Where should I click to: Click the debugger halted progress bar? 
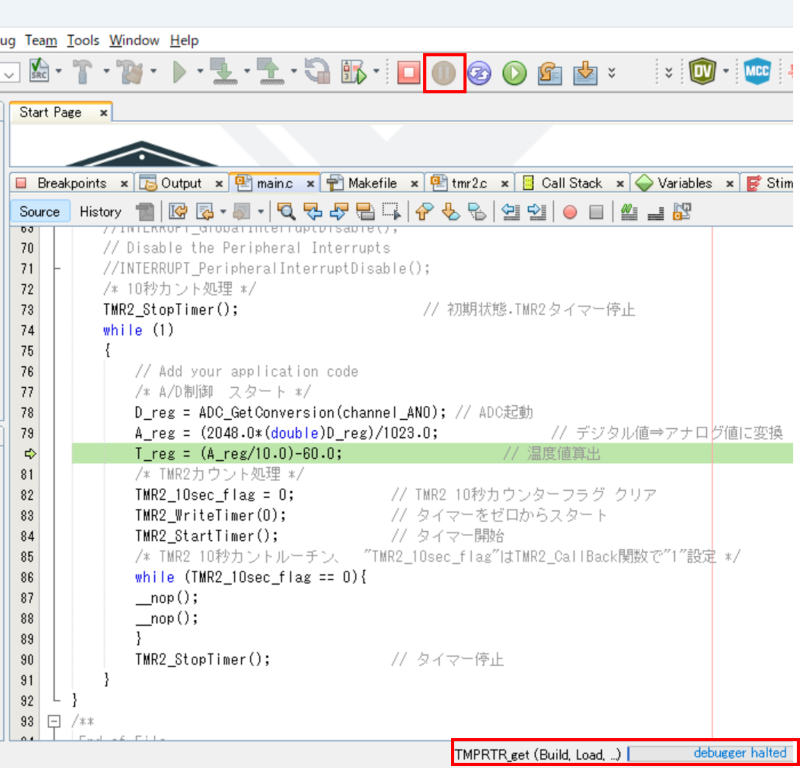pyautogui.click(x=710, y=753)
